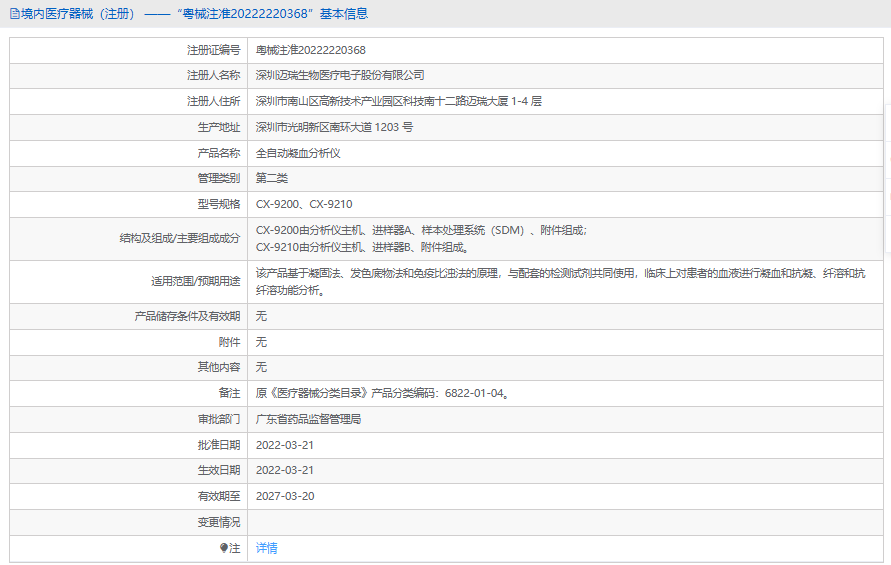Select registrant name 深圳迈瑞生物医疗电子股份有限公司
This screenshot has height=565, width=891.
pos(340,75)
